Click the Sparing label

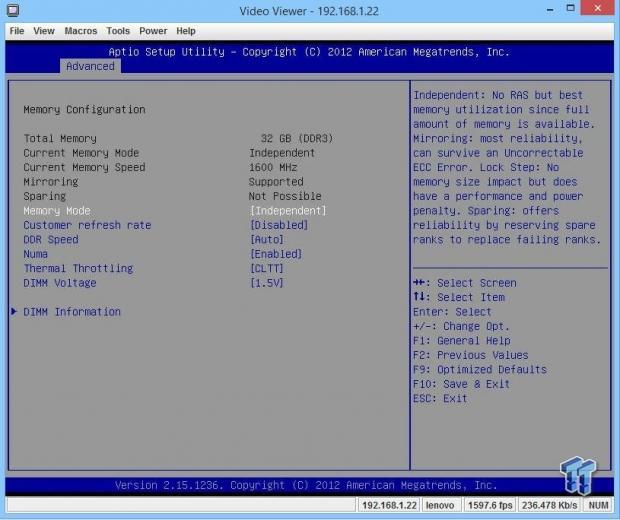click(45, 196)
